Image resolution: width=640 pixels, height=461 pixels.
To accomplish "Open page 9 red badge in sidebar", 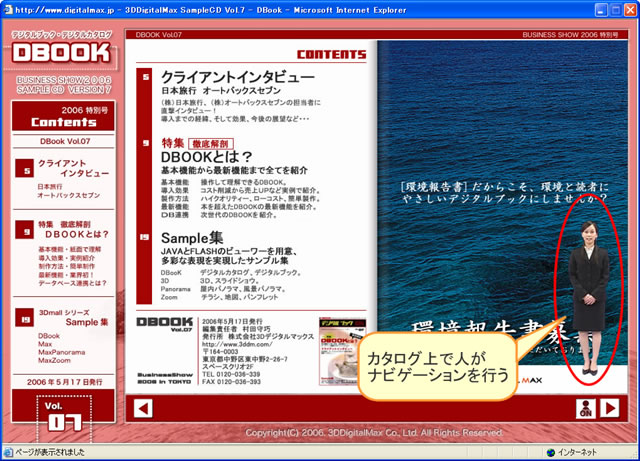I will (24, 229).
